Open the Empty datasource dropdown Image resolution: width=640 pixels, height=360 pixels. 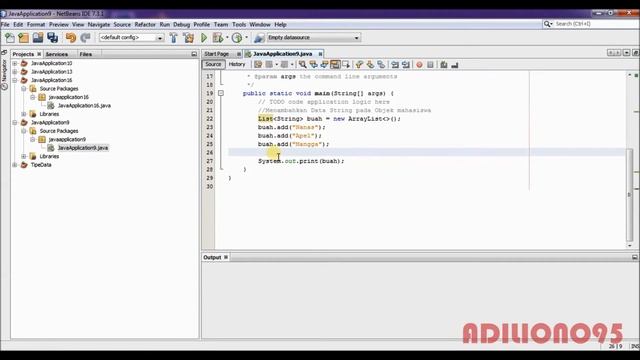tap(356, 38)
